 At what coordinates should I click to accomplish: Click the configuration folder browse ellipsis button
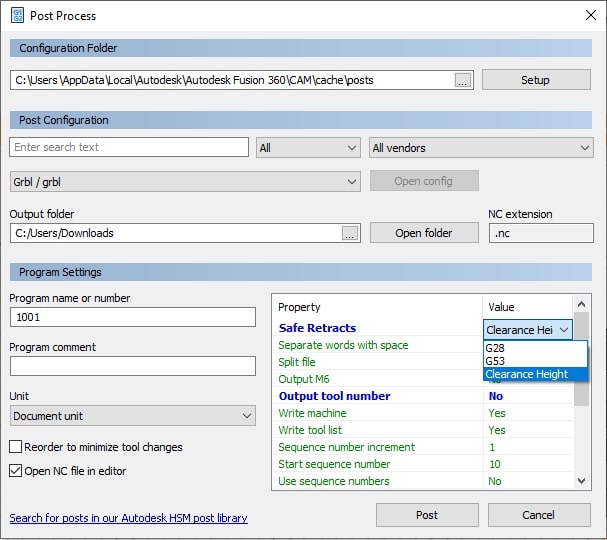(462, 80)
